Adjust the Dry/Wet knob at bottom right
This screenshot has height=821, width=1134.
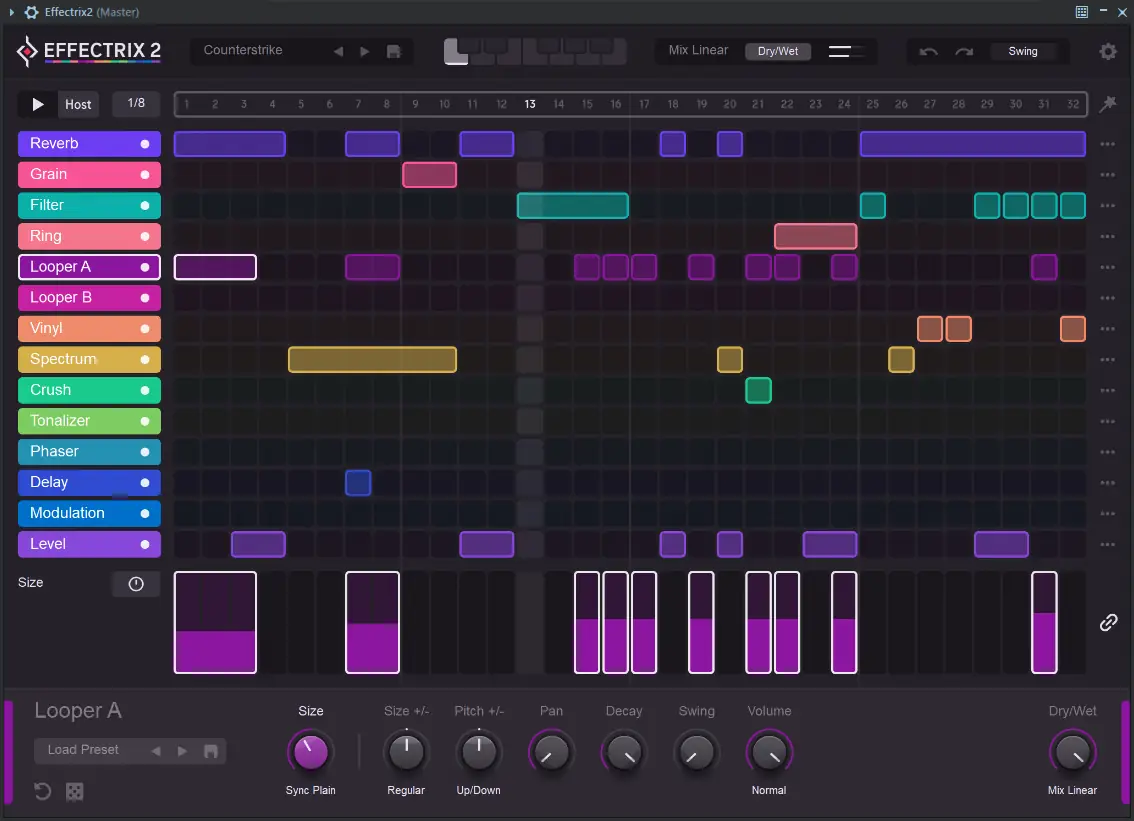point(1072,752)
